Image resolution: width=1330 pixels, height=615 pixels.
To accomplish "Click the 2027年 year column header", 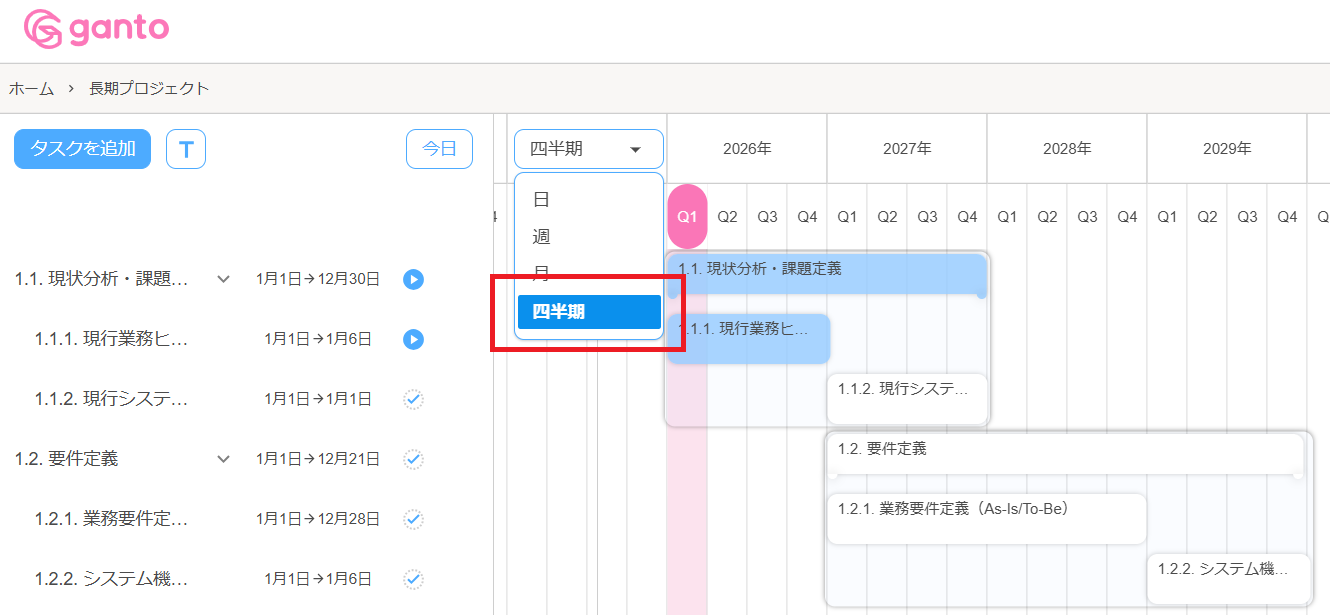I will 906,148.
